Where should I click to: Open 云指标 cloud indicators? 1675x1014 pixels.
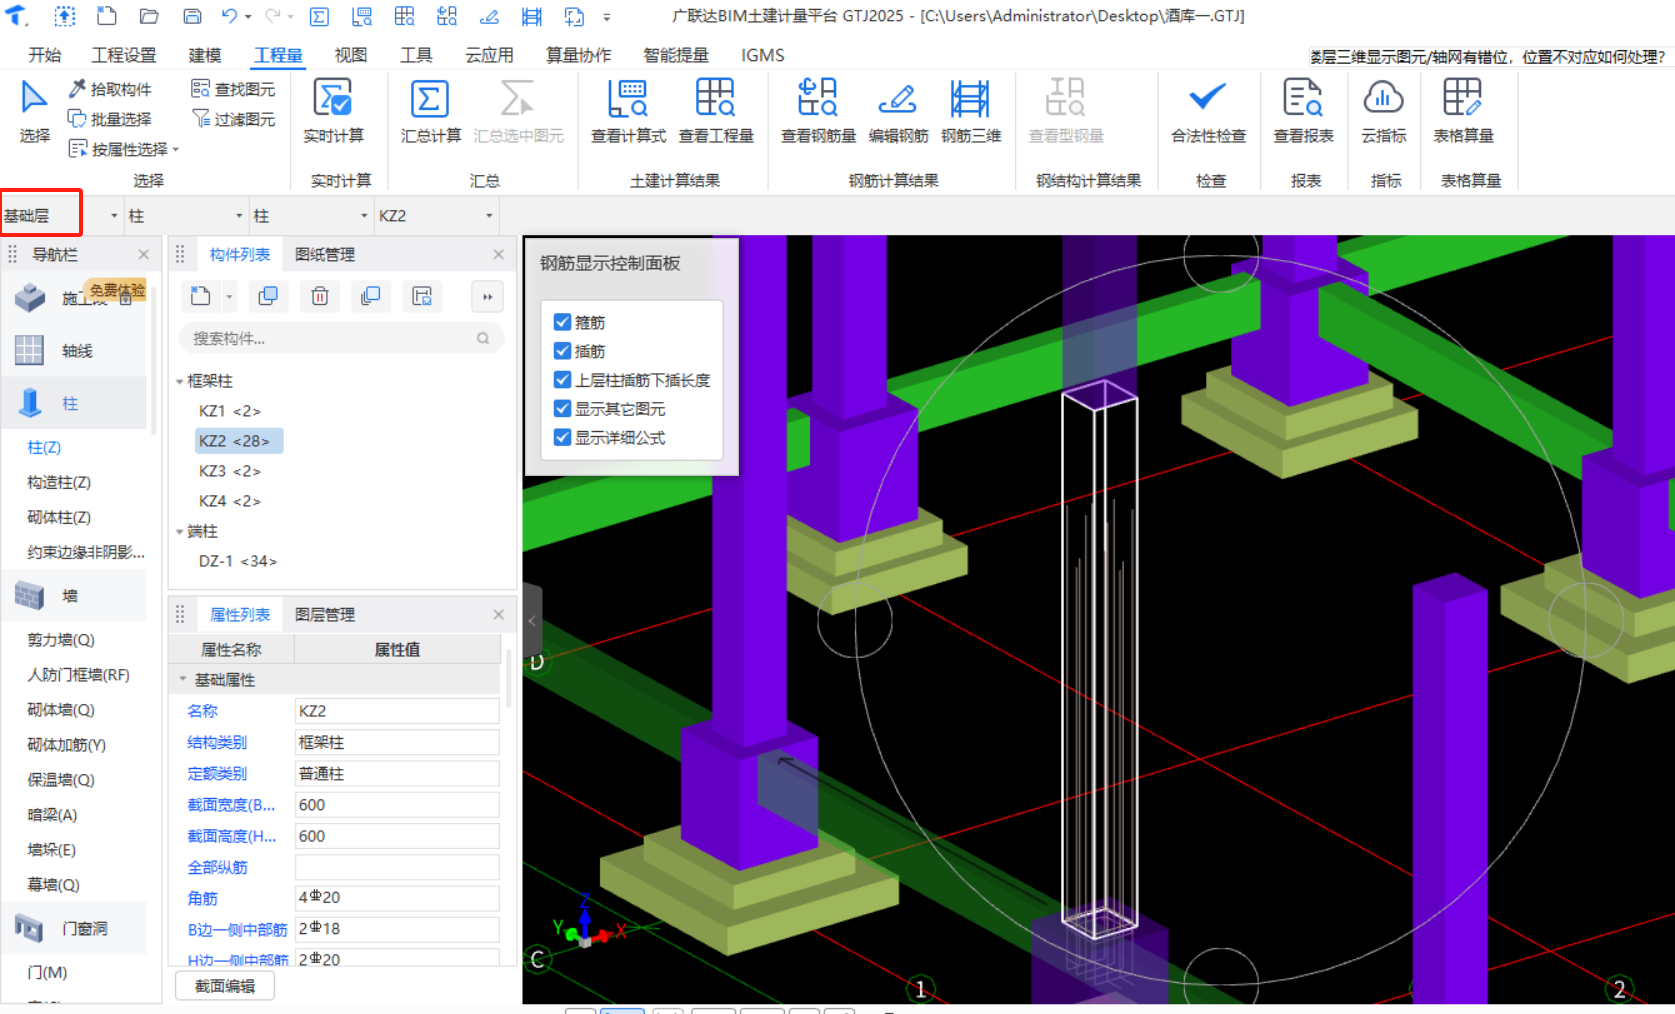(x=1383, y=111)
